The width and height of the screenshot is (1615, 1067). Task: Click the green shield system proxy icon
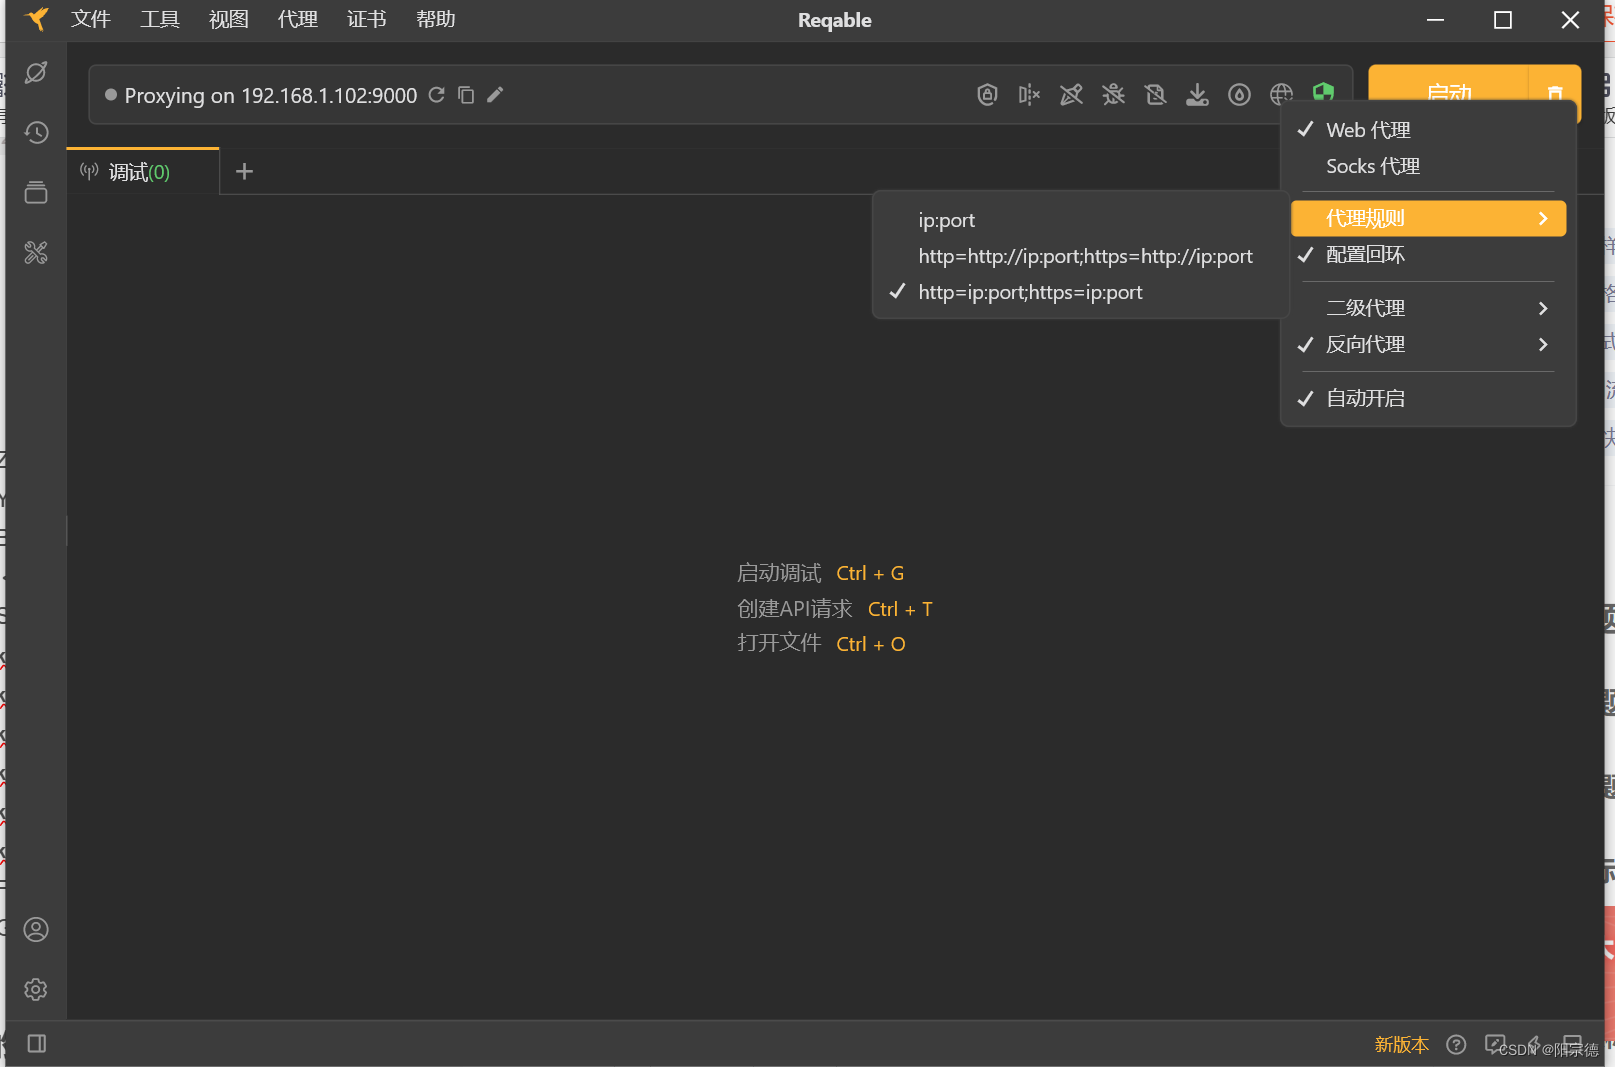[1323, 93]
